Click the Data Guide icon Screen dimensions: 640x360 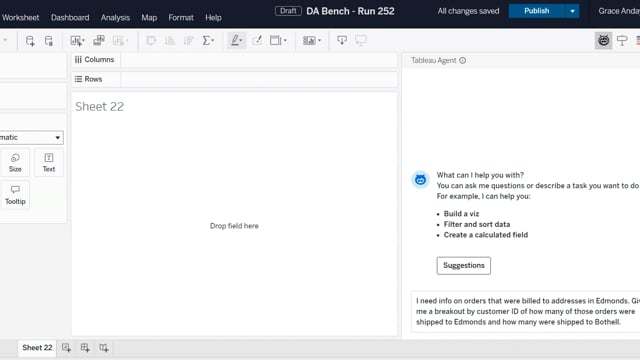(x=622, y=40)
